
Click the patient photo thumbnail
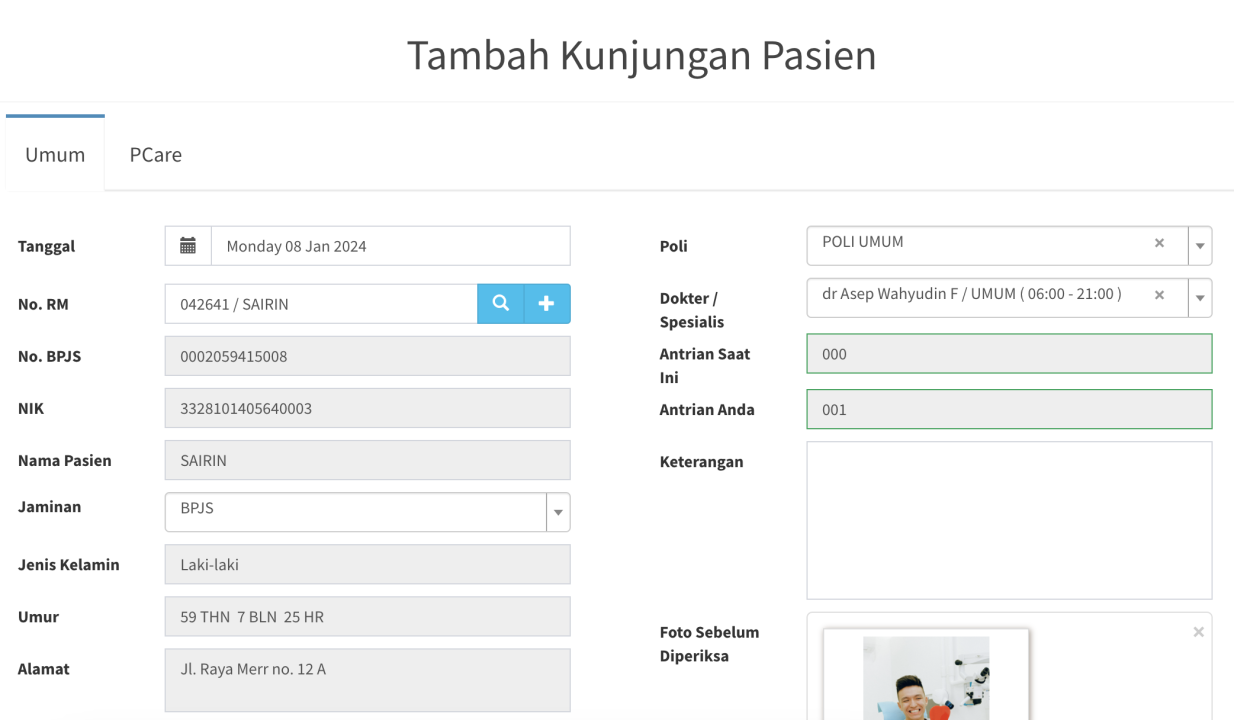[x=926, y=678]
